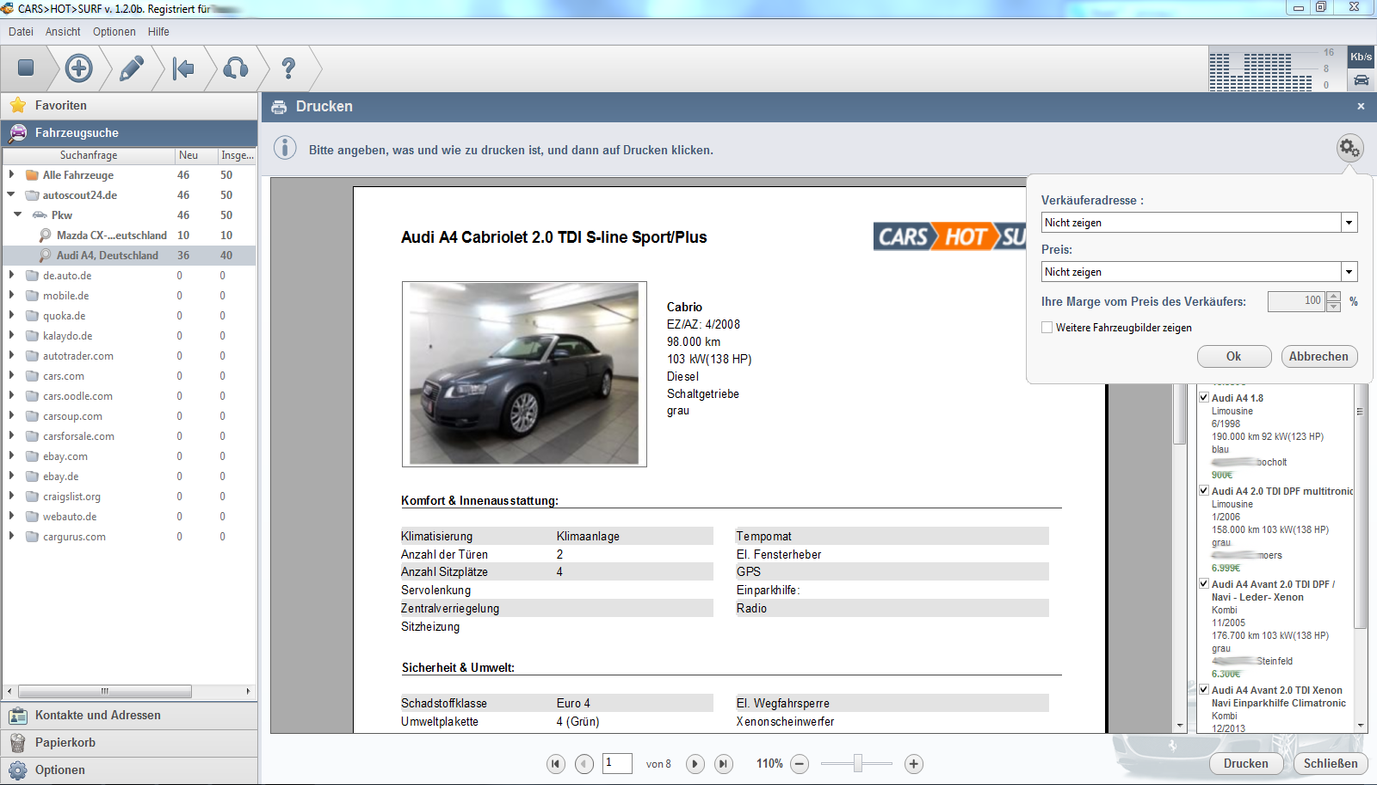The height and width of the screenshot is (785, 1377).
Task: Collapse the Pkw tree node
Action: click(18, 215)
